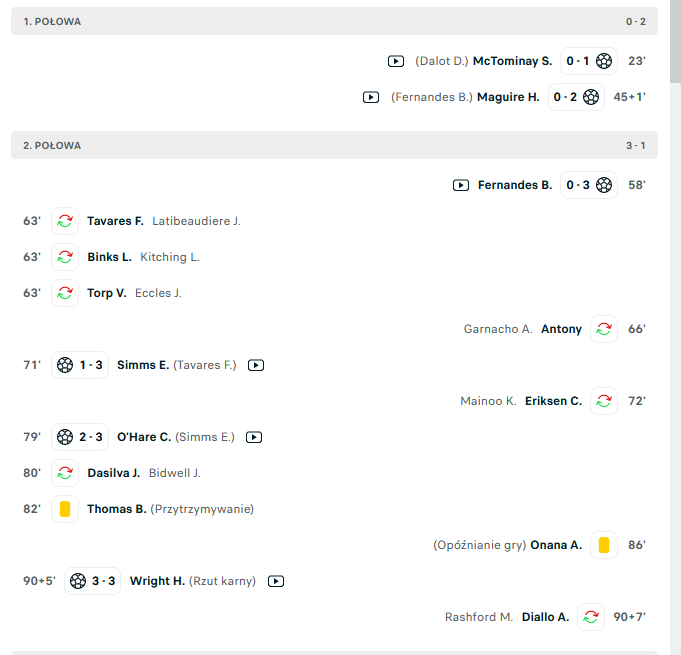The width and height of the screenshot is (681, 655).
Task: Click the vertical scrollbar thumb
Action: [x=675, y=41]
